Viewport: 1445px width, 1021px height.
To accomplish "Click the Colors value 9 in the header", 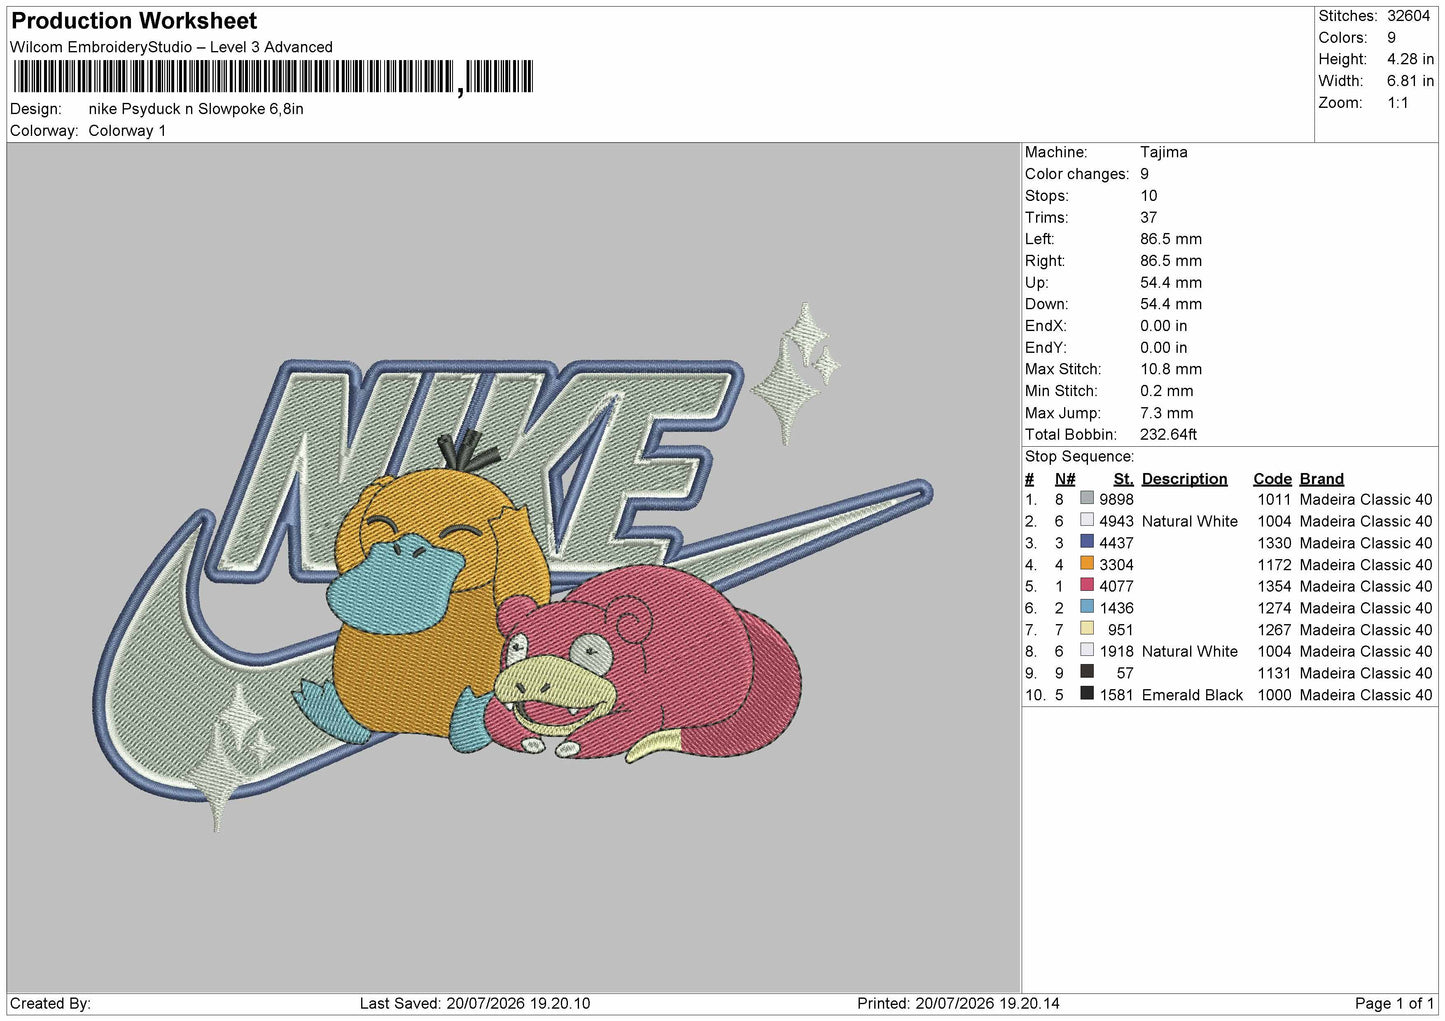I will click(1391, 38).
